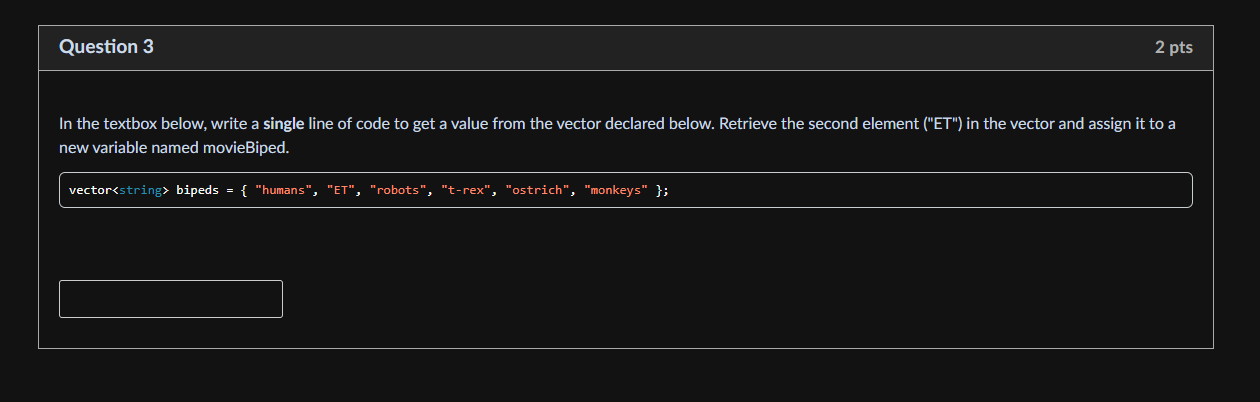Screen dimensions: 1260x402
Task: Click the "vector" keyword in the code
Action: (90, 190)
